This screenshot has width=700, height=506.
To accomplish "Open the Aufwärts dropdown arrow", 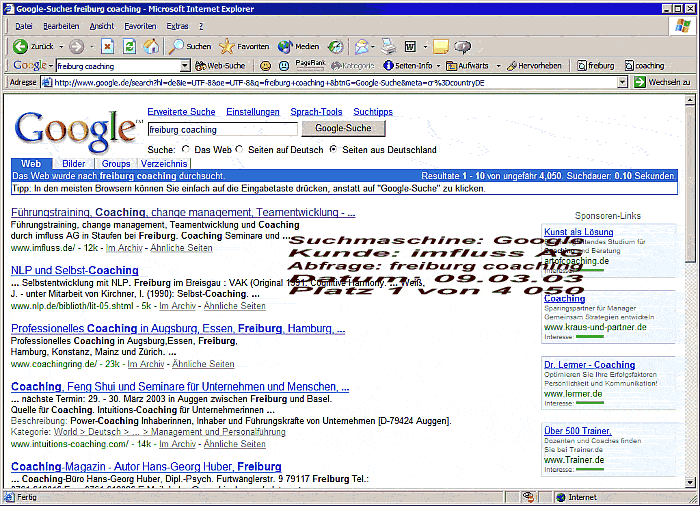I will tap(498, 66).
